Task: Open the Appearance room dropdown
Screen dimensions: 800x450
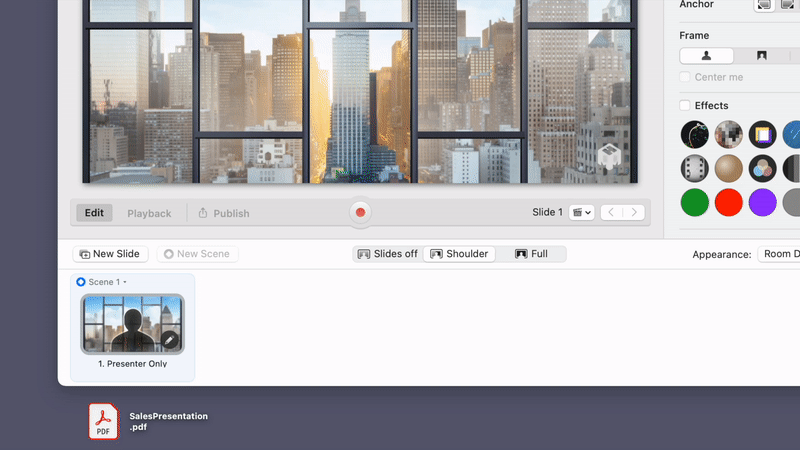Action: 779,254
